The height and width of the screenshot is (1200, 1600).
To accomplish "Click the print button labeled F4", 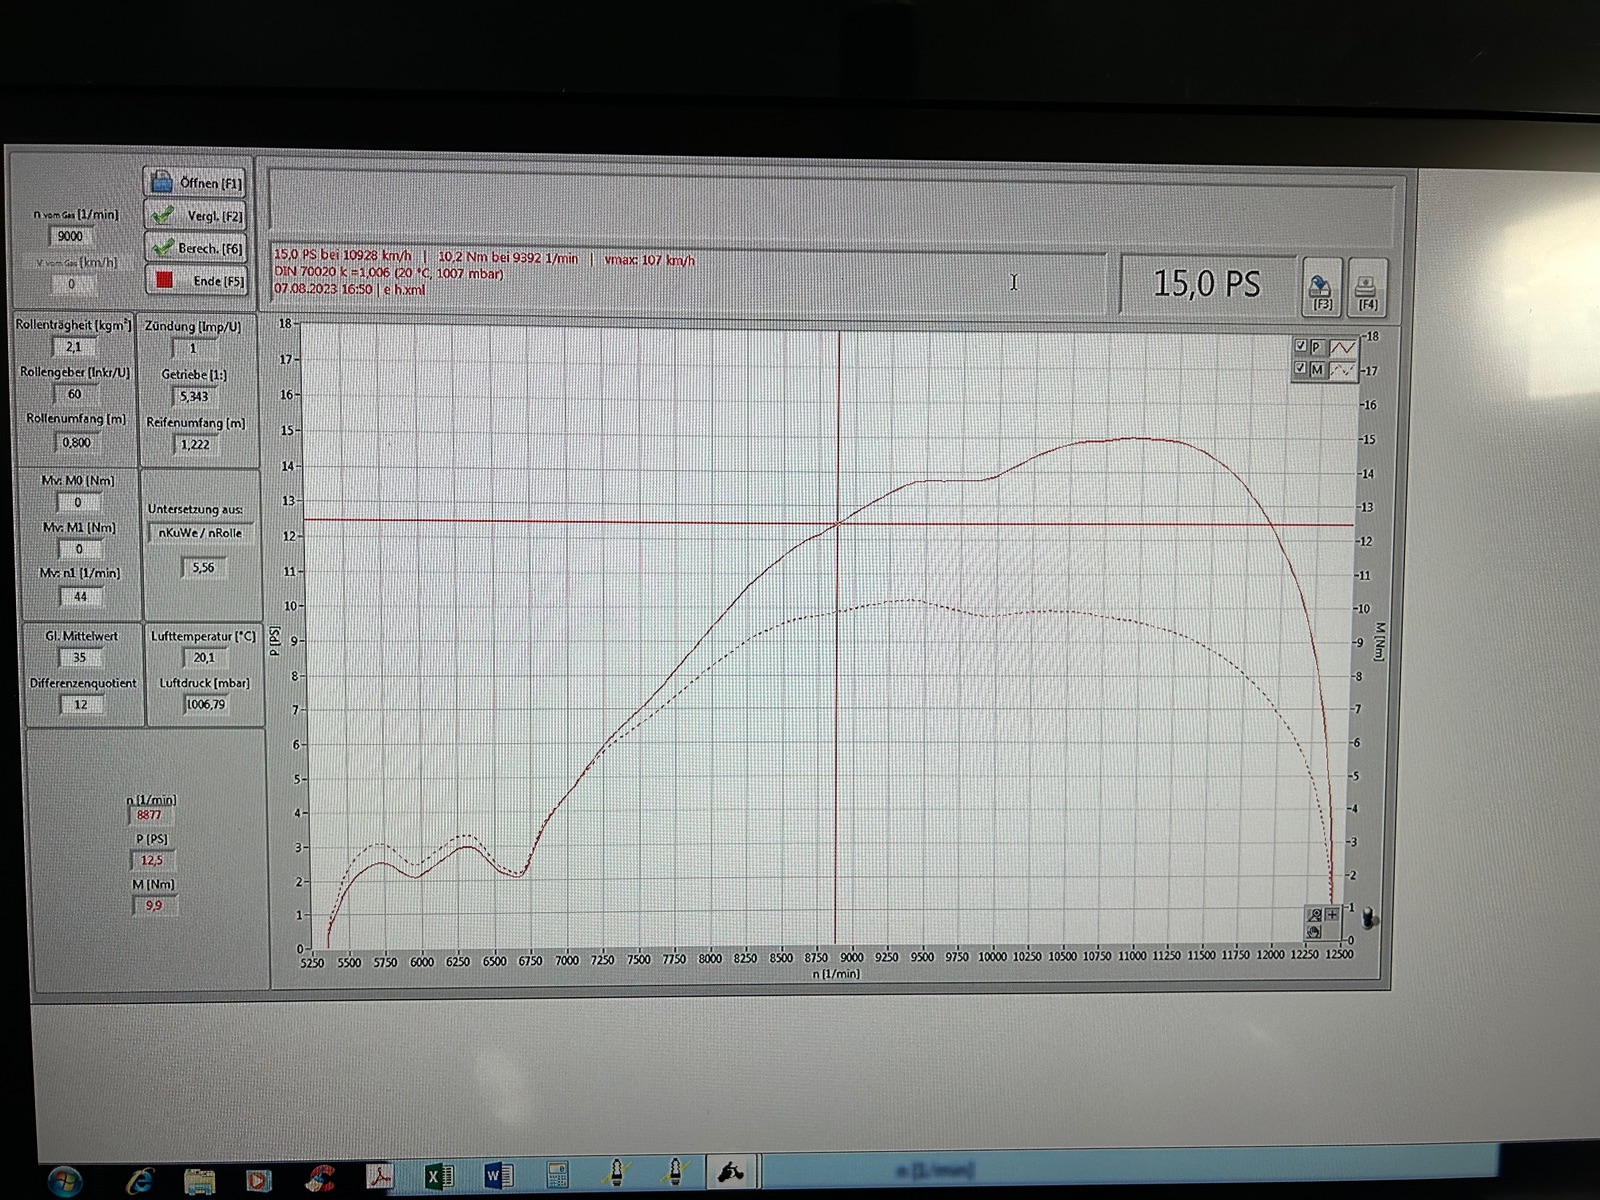I will click(x=1366, y=289).
